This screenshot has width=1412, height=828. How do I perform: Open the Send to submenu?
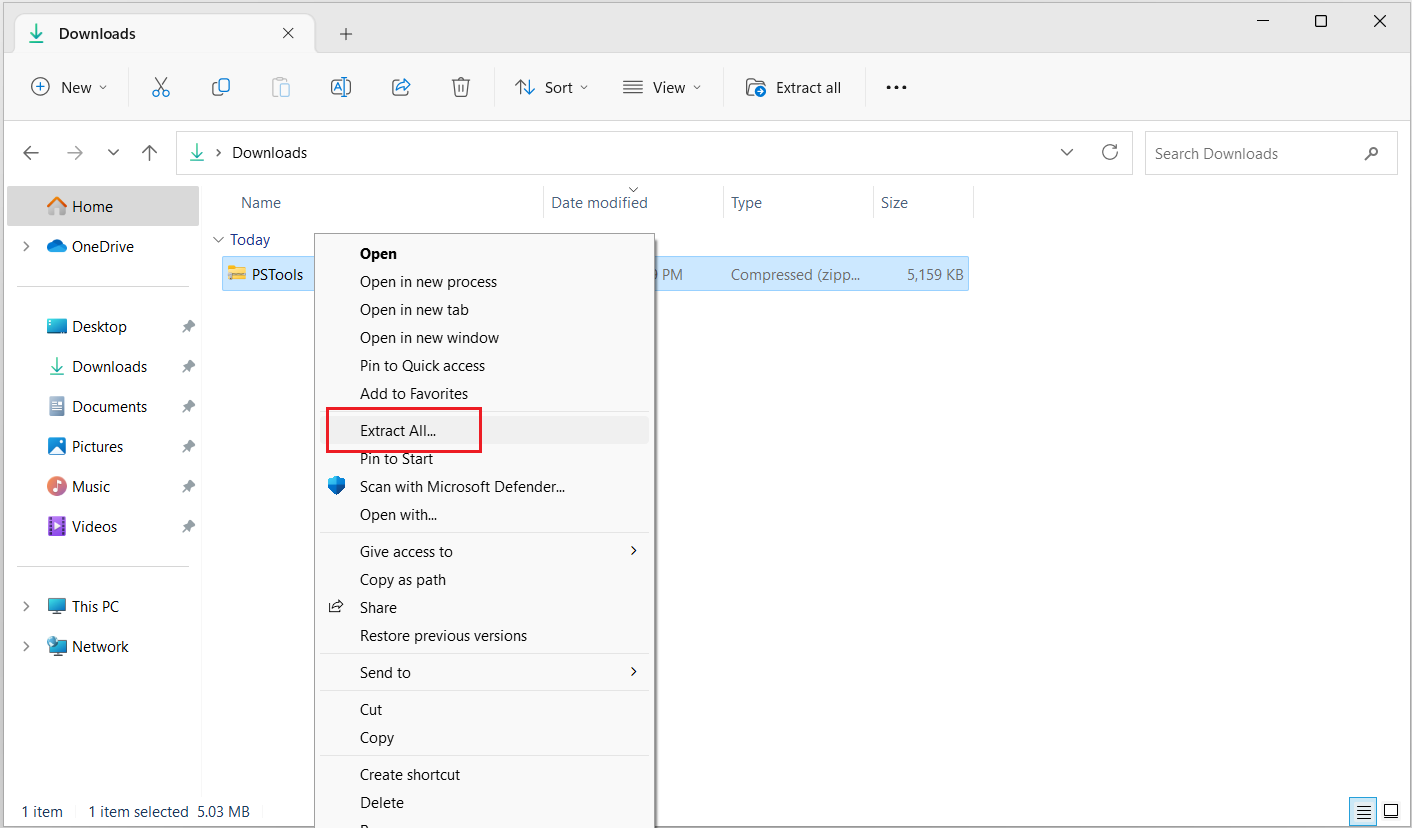484,673
